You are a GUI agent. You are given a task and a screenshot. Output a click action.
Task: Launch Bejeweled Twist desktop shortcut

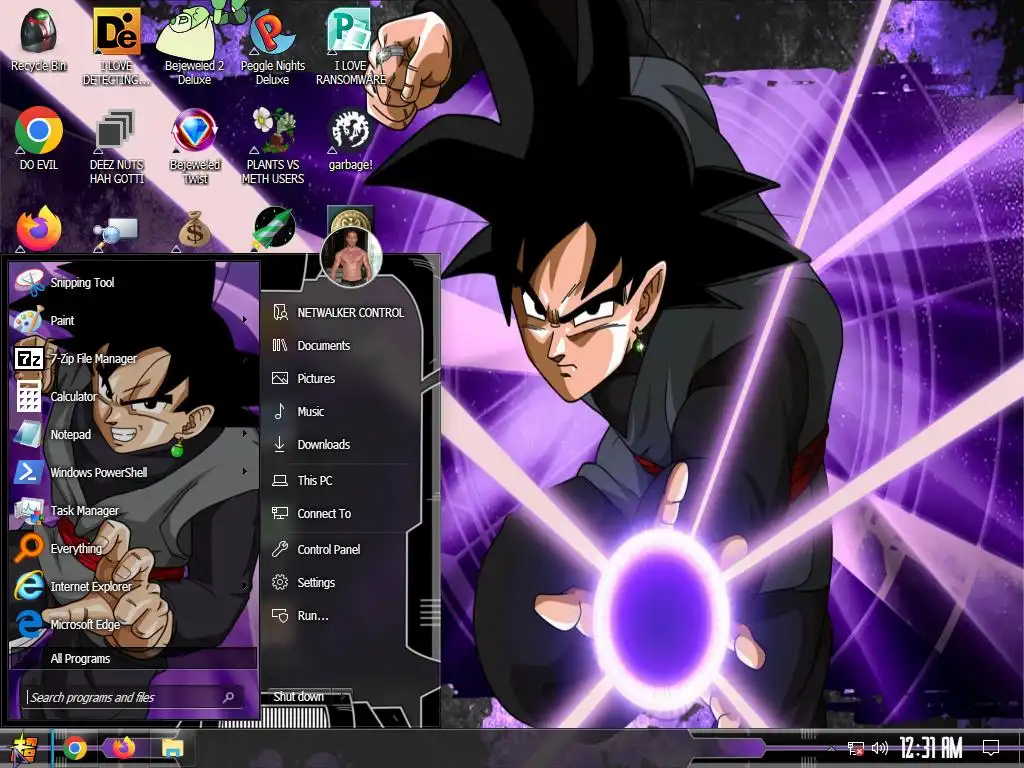pyautogui.click(x=195, y=146)
